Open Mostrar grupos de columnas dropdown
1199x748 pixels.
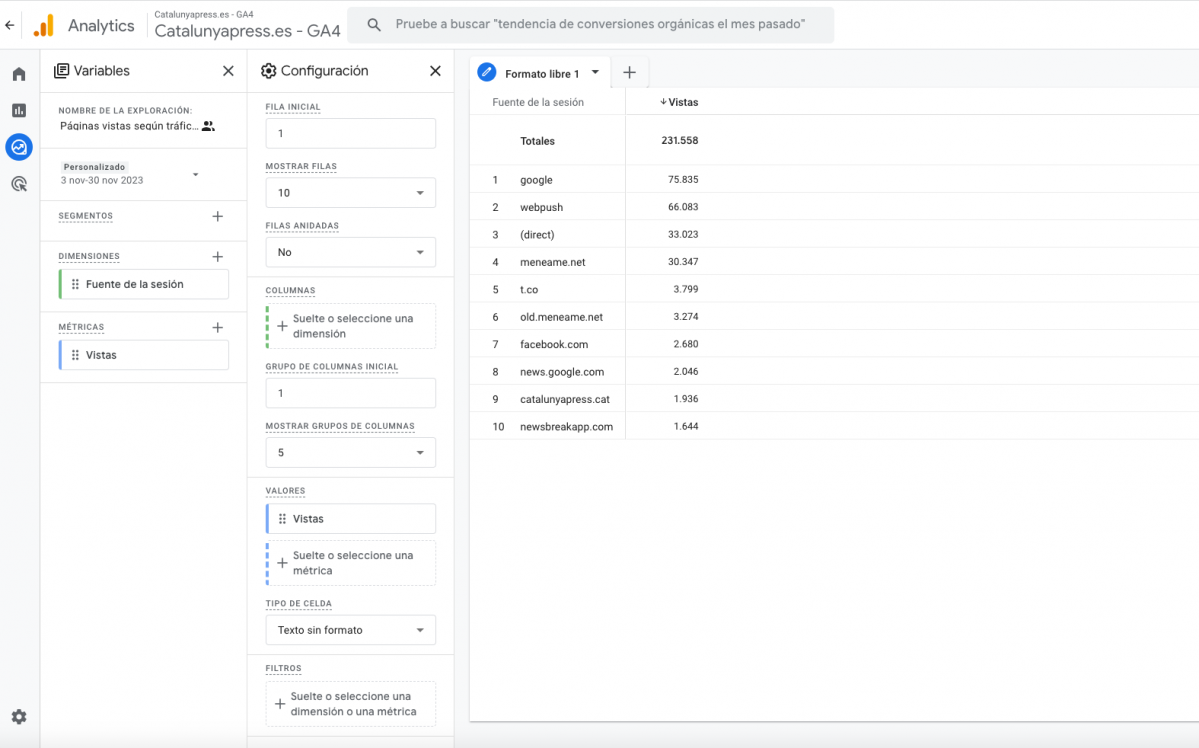coord(350,453)
